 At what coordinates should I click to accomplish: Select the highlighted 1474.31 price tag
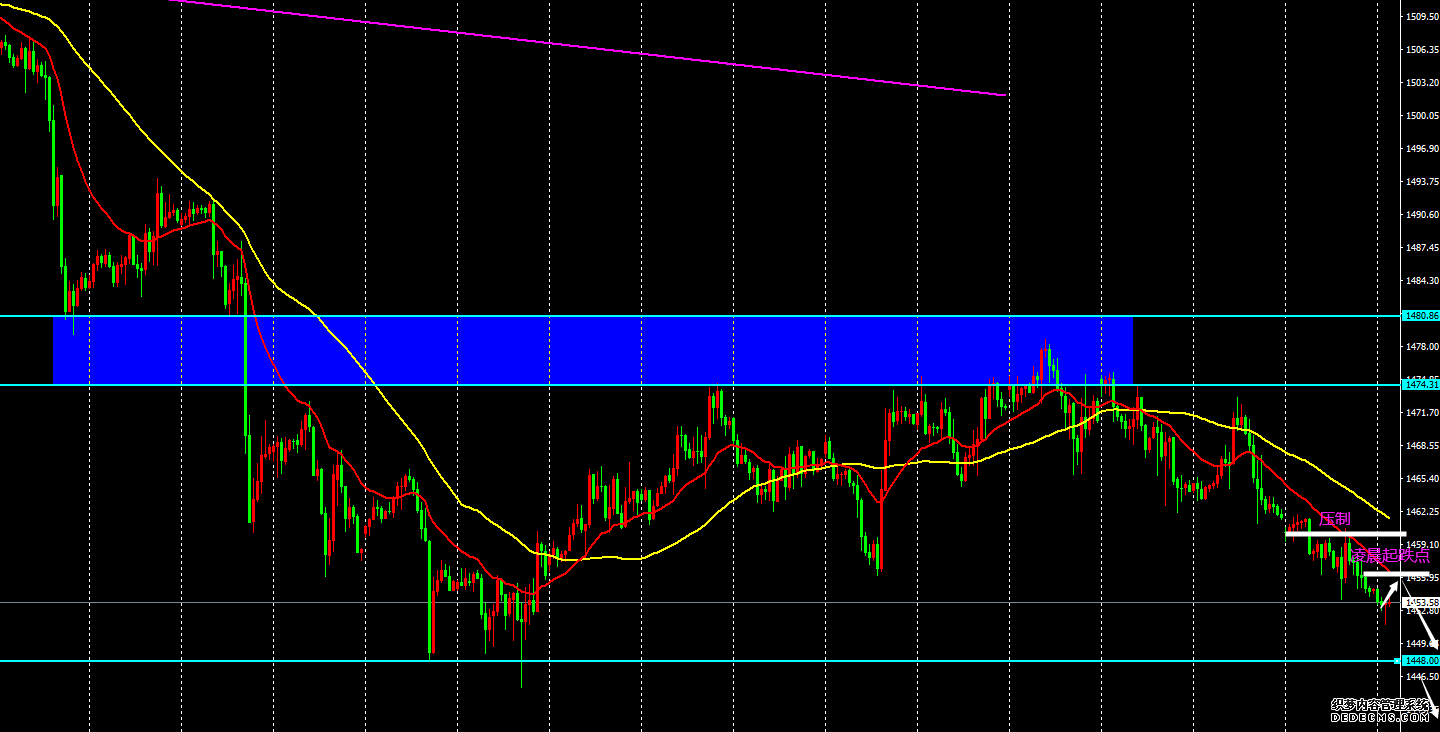point(1421,385)
